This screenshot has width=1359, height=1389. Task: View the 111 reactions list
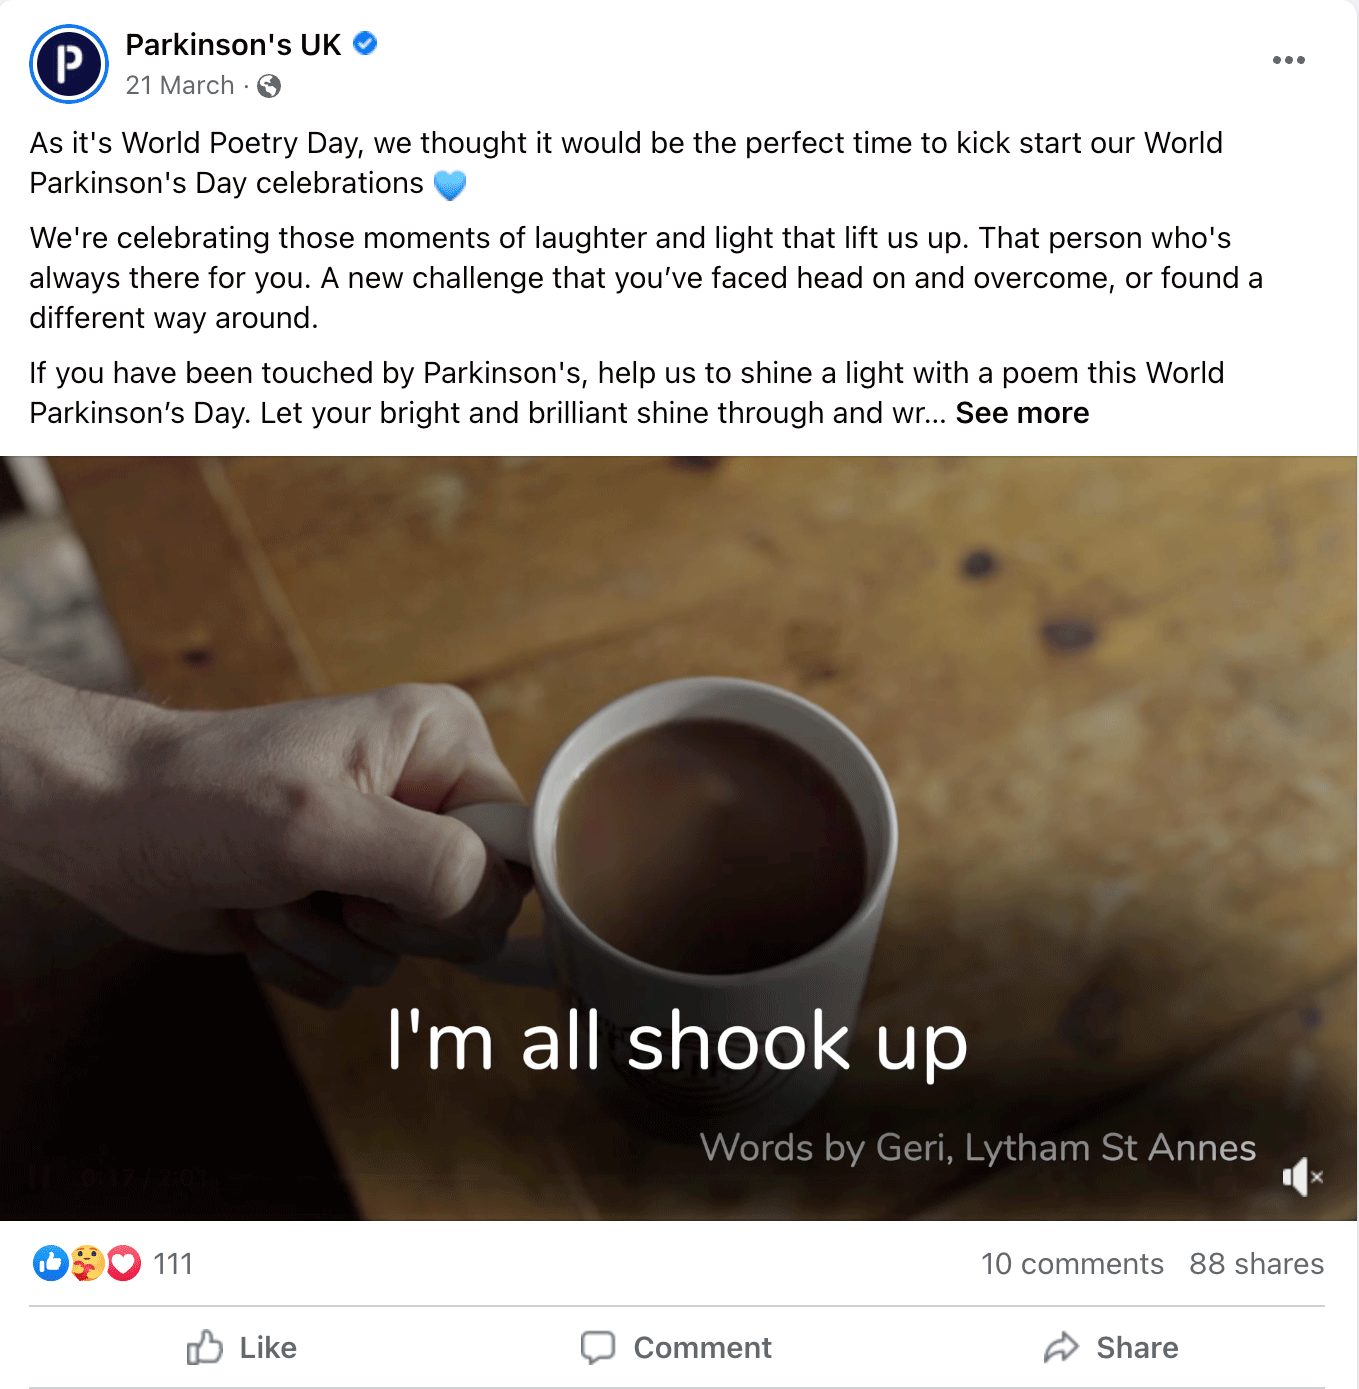coord(173,1264)
